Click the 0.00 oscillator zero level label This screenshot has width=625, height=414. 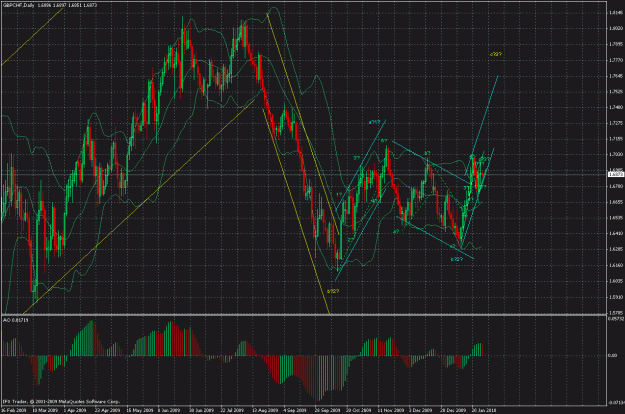tap(613, 355)
